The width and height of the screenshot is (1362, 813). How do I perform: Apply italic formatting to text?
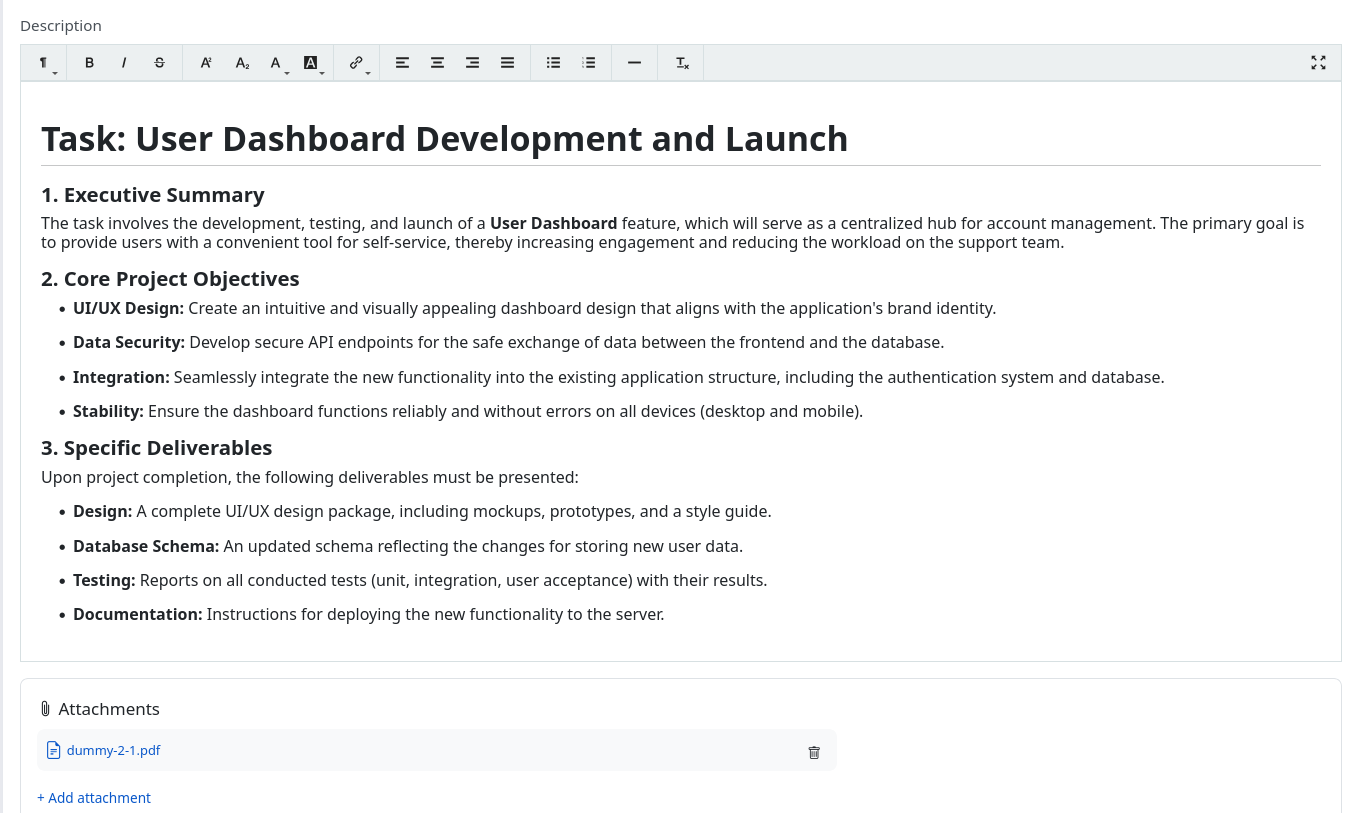point(123,62)
